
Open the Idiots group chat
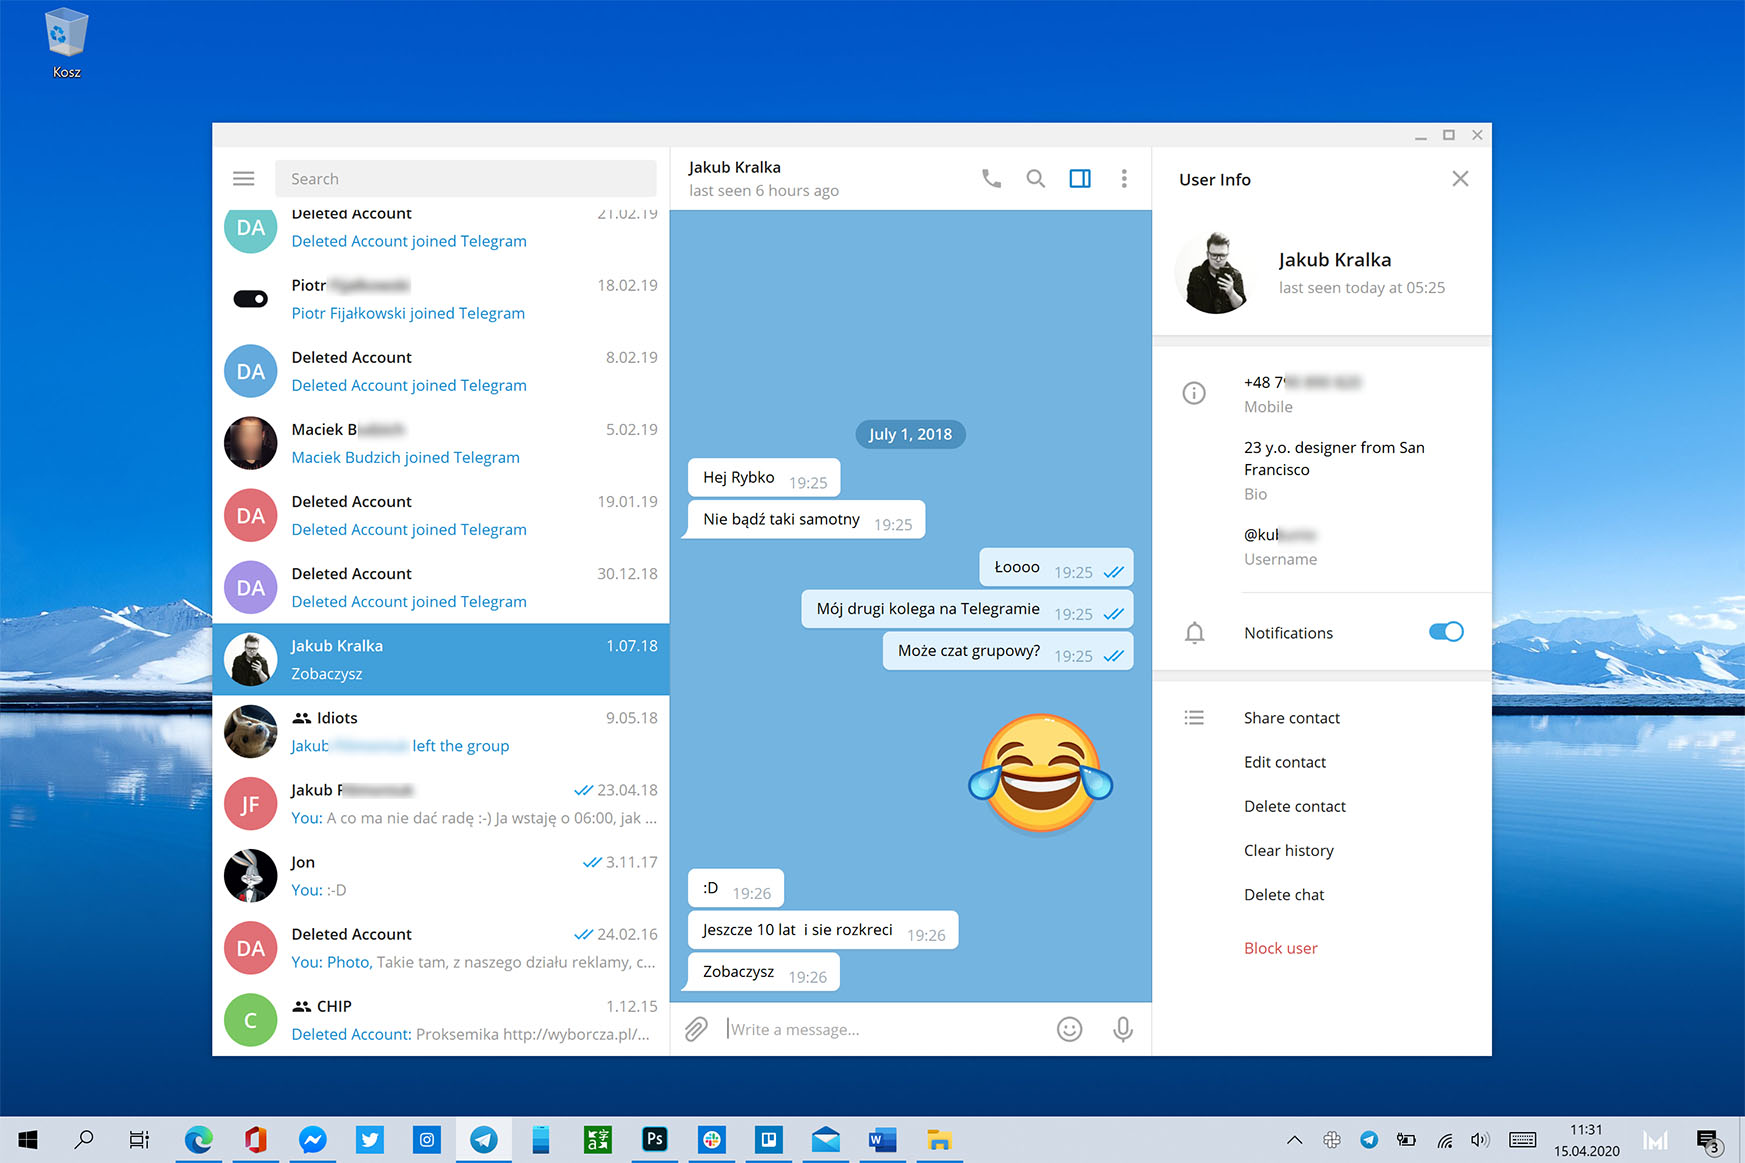(x=441, y=731)
